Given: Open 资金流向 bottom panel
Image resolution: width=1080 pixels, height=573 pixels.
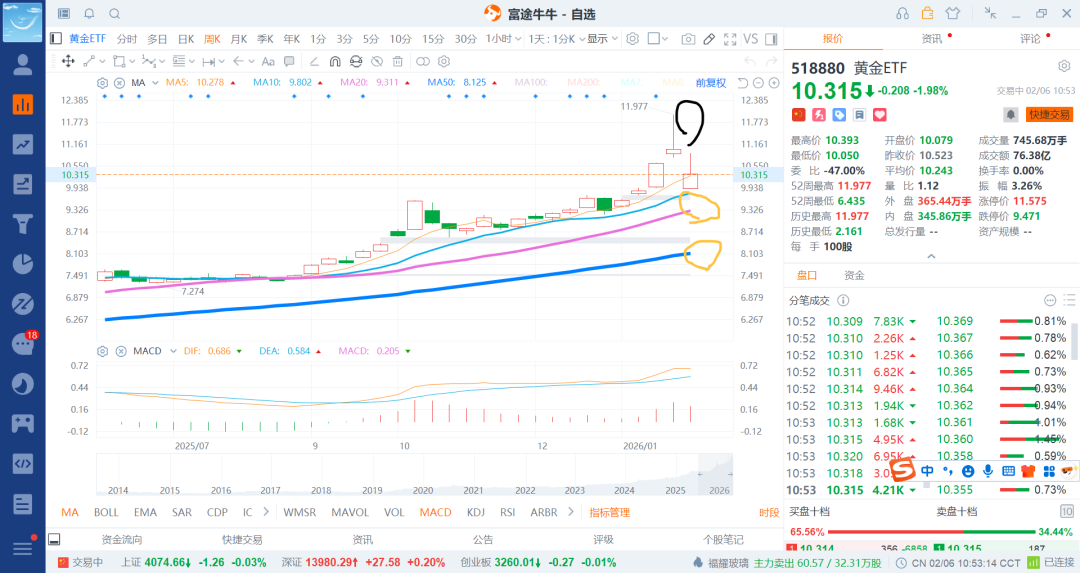Looking at the screenshot, I should coord(122,540).
